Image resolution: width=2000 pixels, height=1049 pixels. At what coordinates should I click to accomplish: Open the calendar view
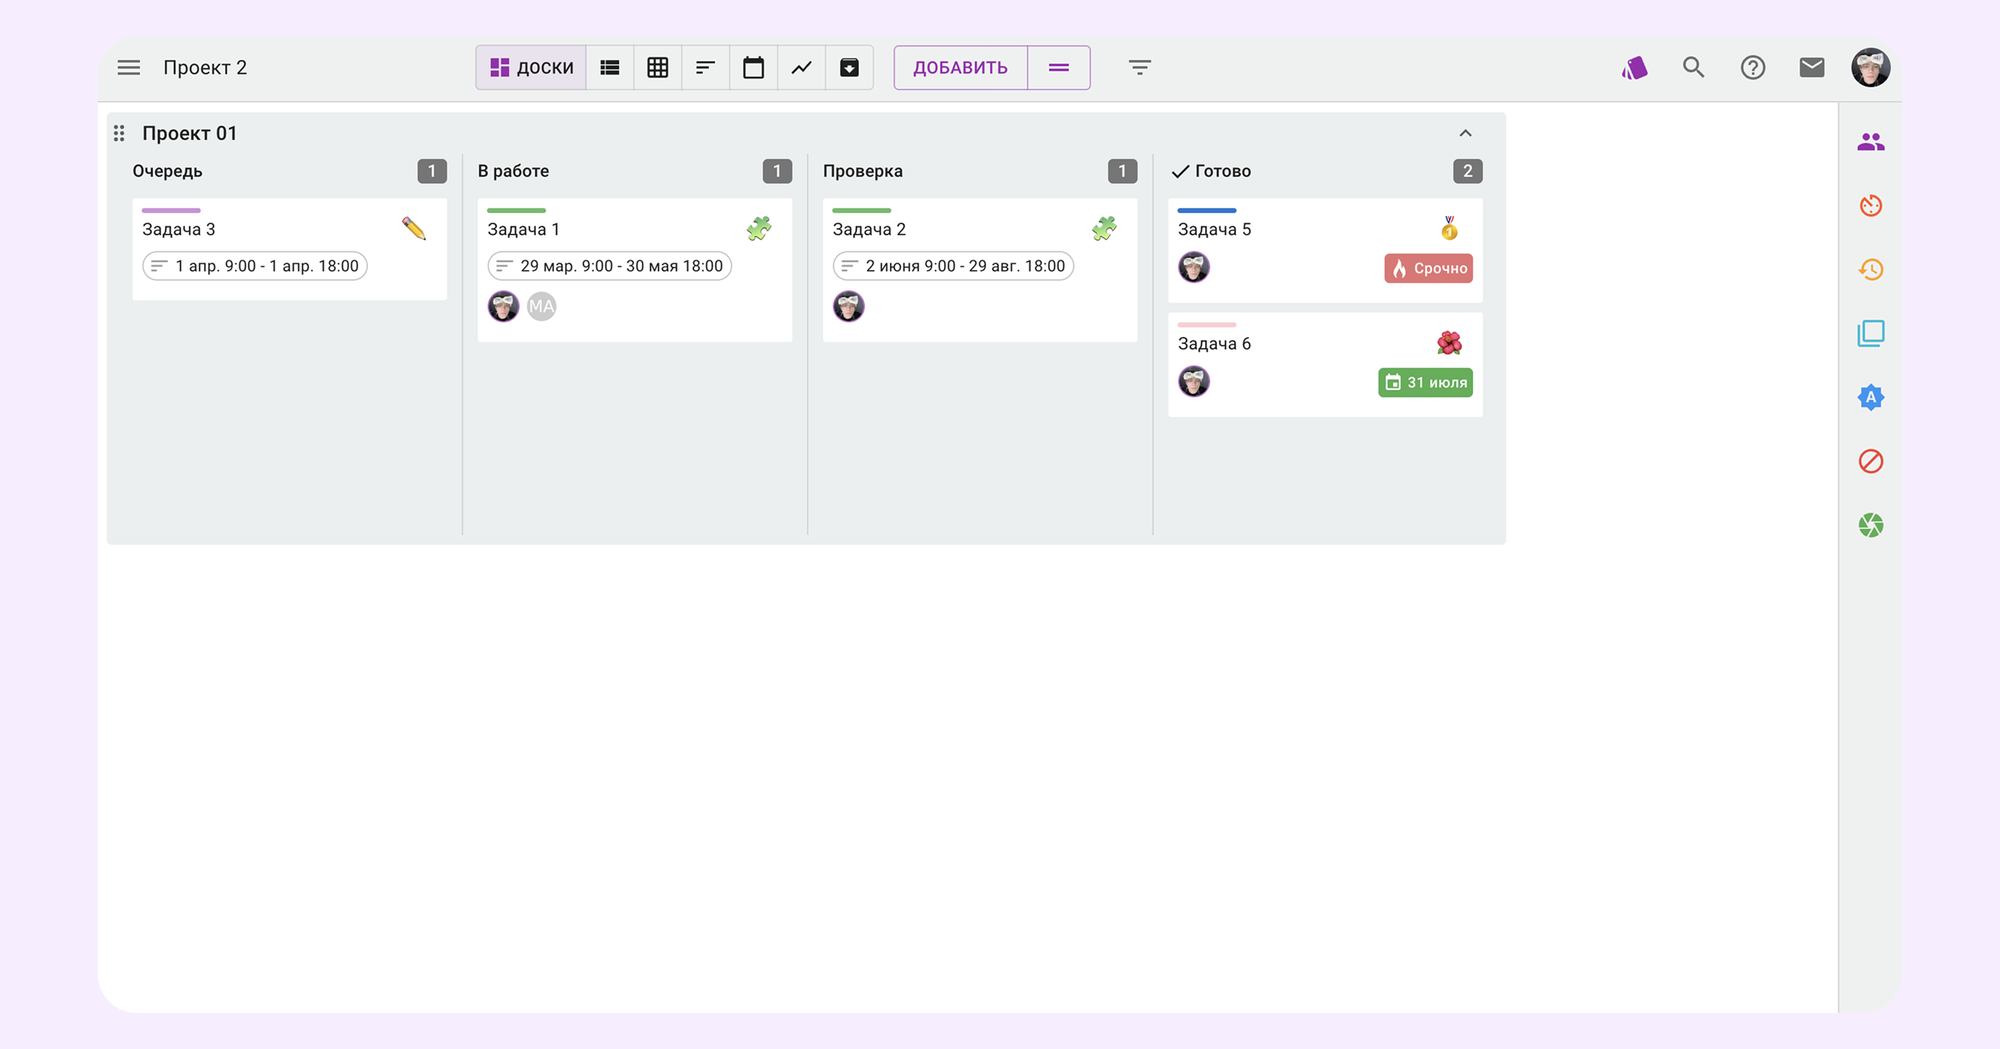coord(753,68)
